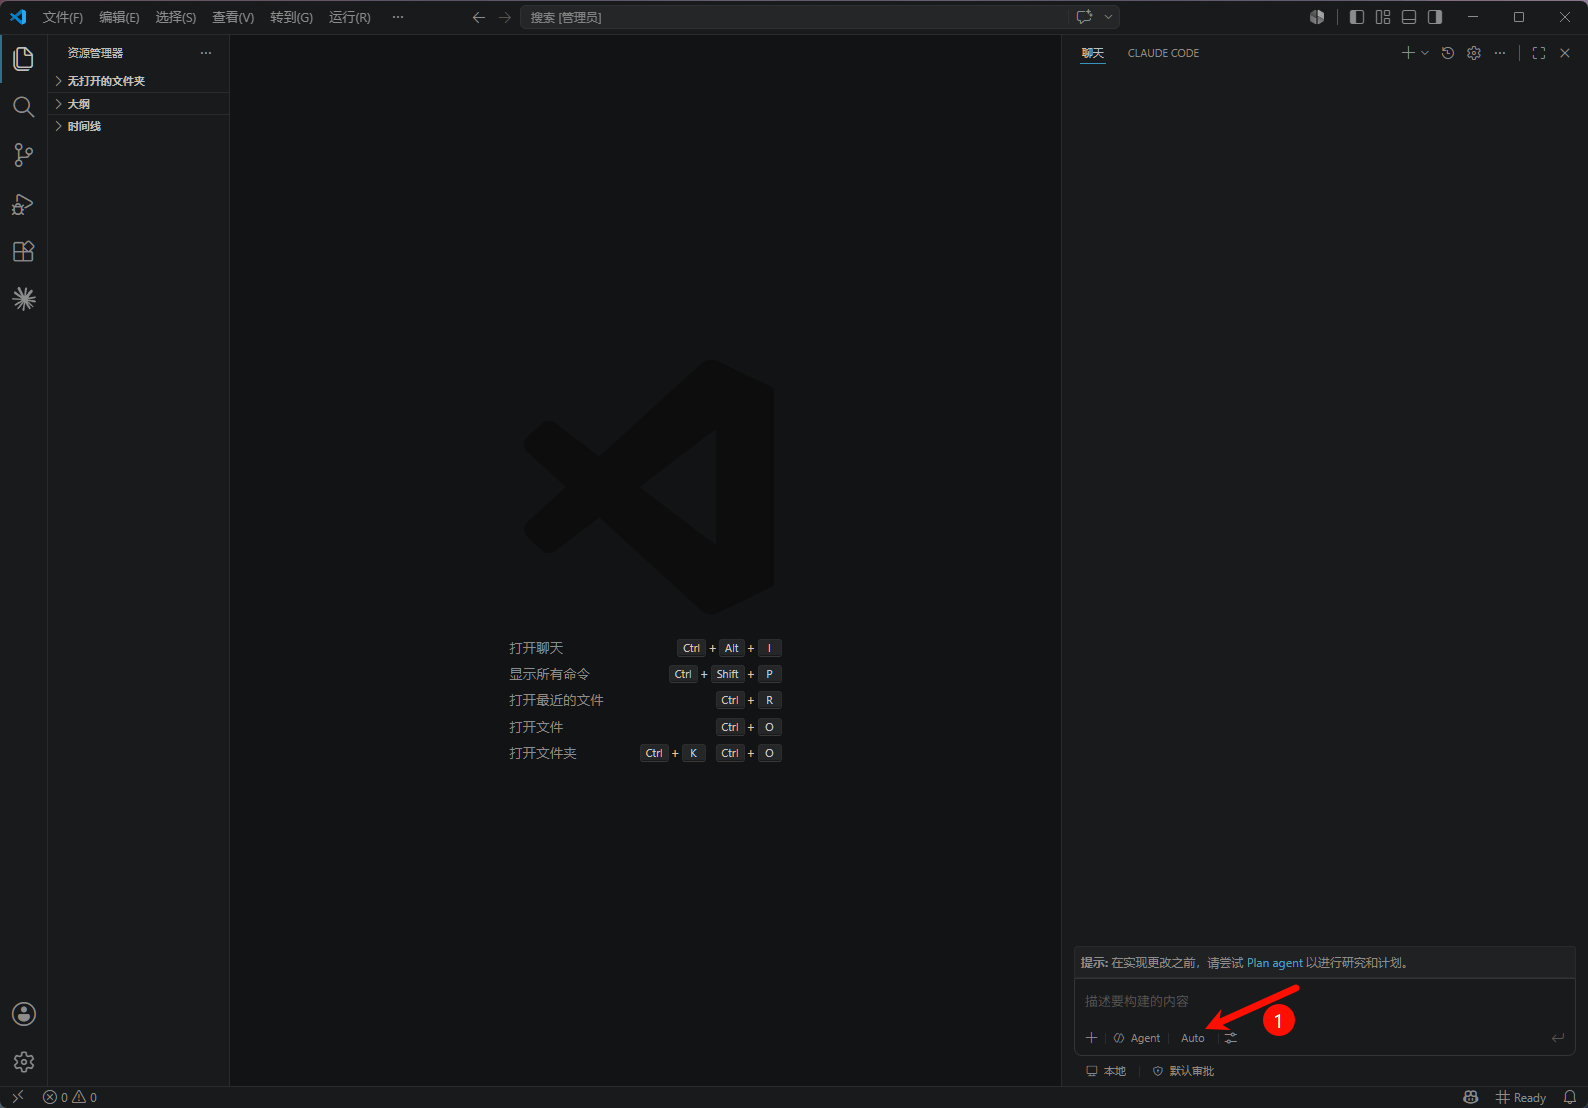Open the Search view in activity bar
Image resolution: width=1588 pixels, height=1108 pixels.
coord(24,107)
